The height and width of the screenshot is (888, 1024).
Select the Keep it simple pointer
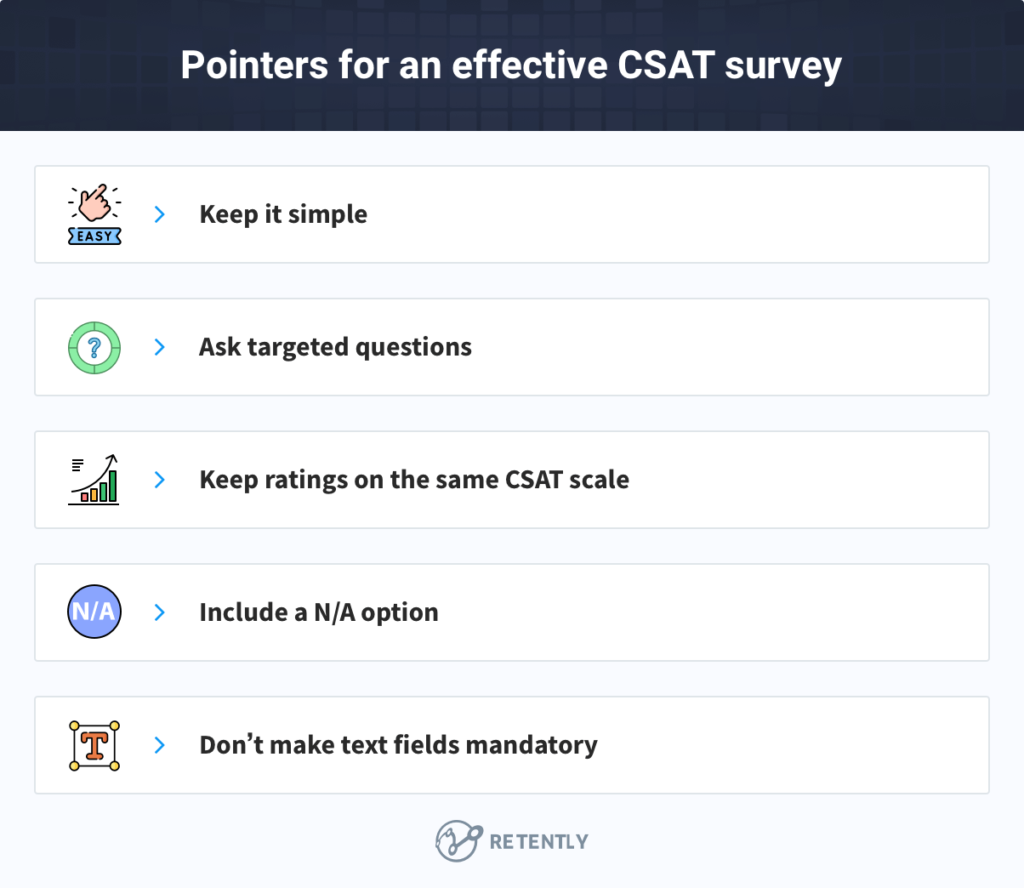(x=283, y=214)
